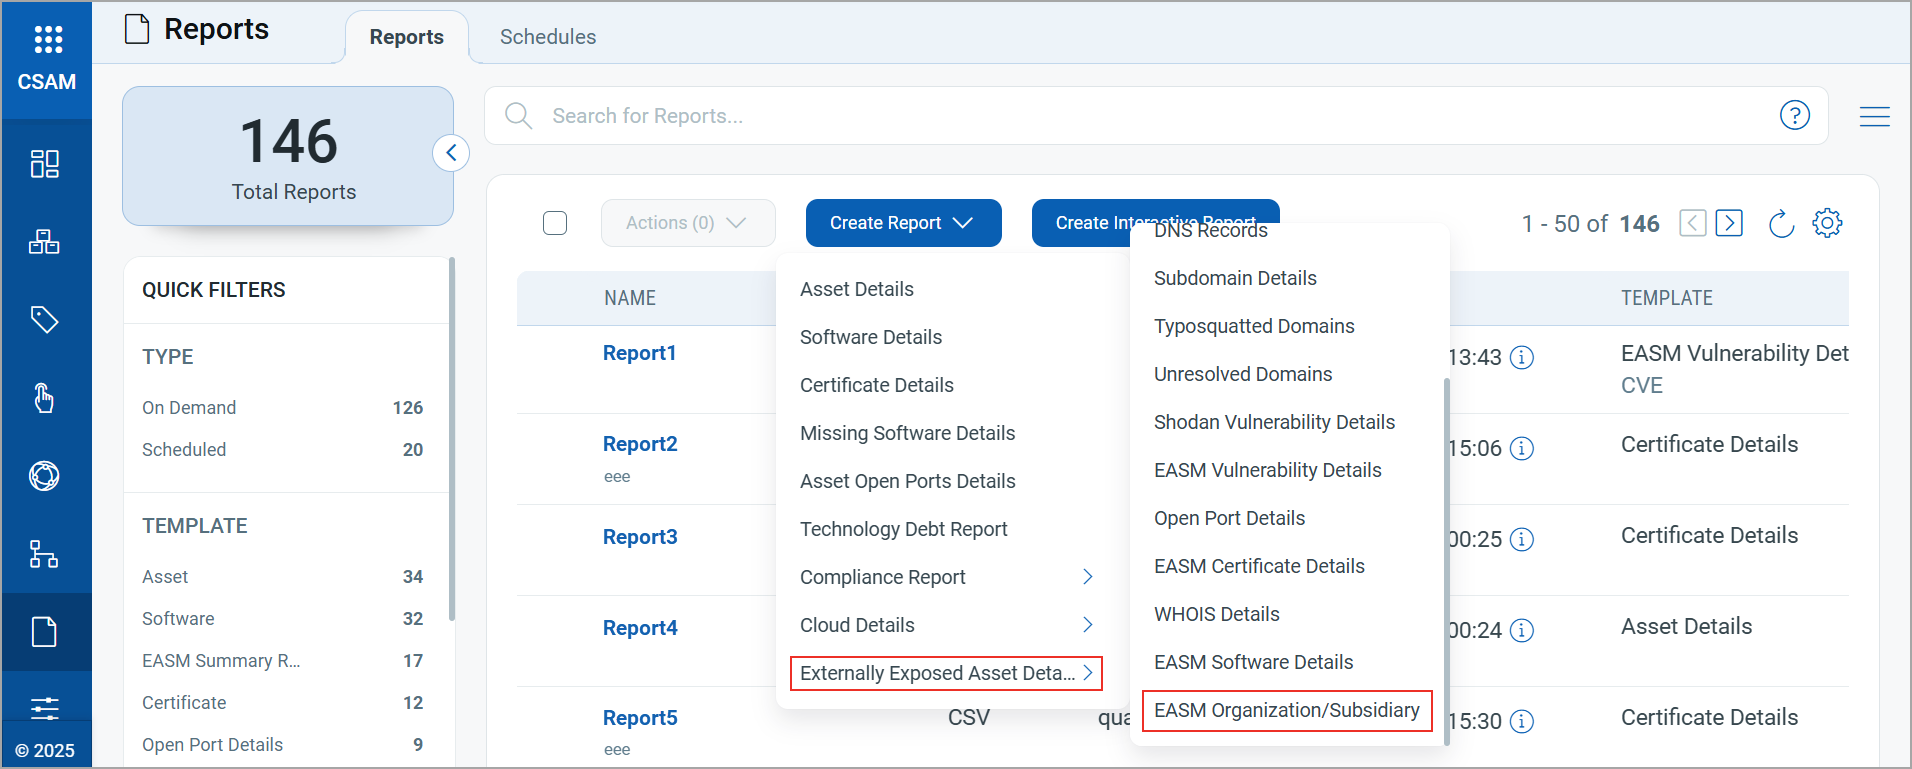Click the submenu vertical scrollbar

(1446, 560)
